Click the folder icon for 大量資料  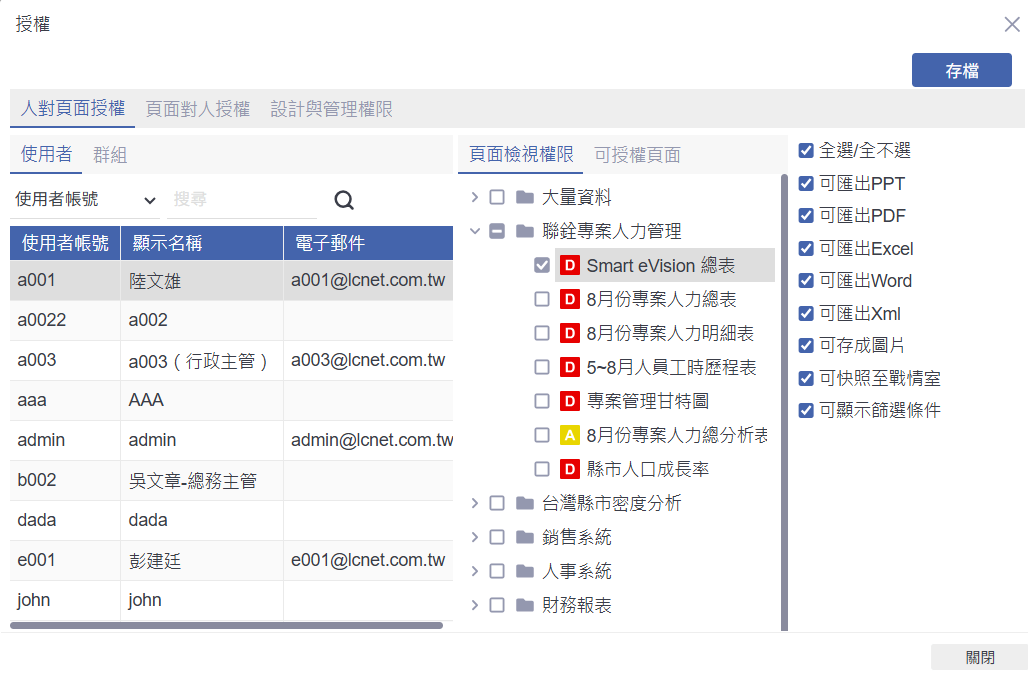(x=525, y=198)
